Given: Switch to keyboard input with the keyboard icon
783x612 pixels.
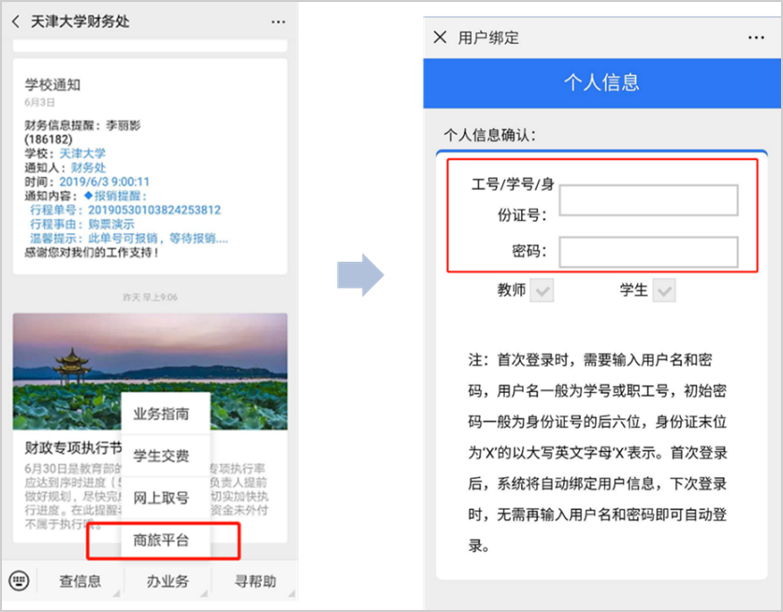Looking at the screenshot, I should click(19, 581).
